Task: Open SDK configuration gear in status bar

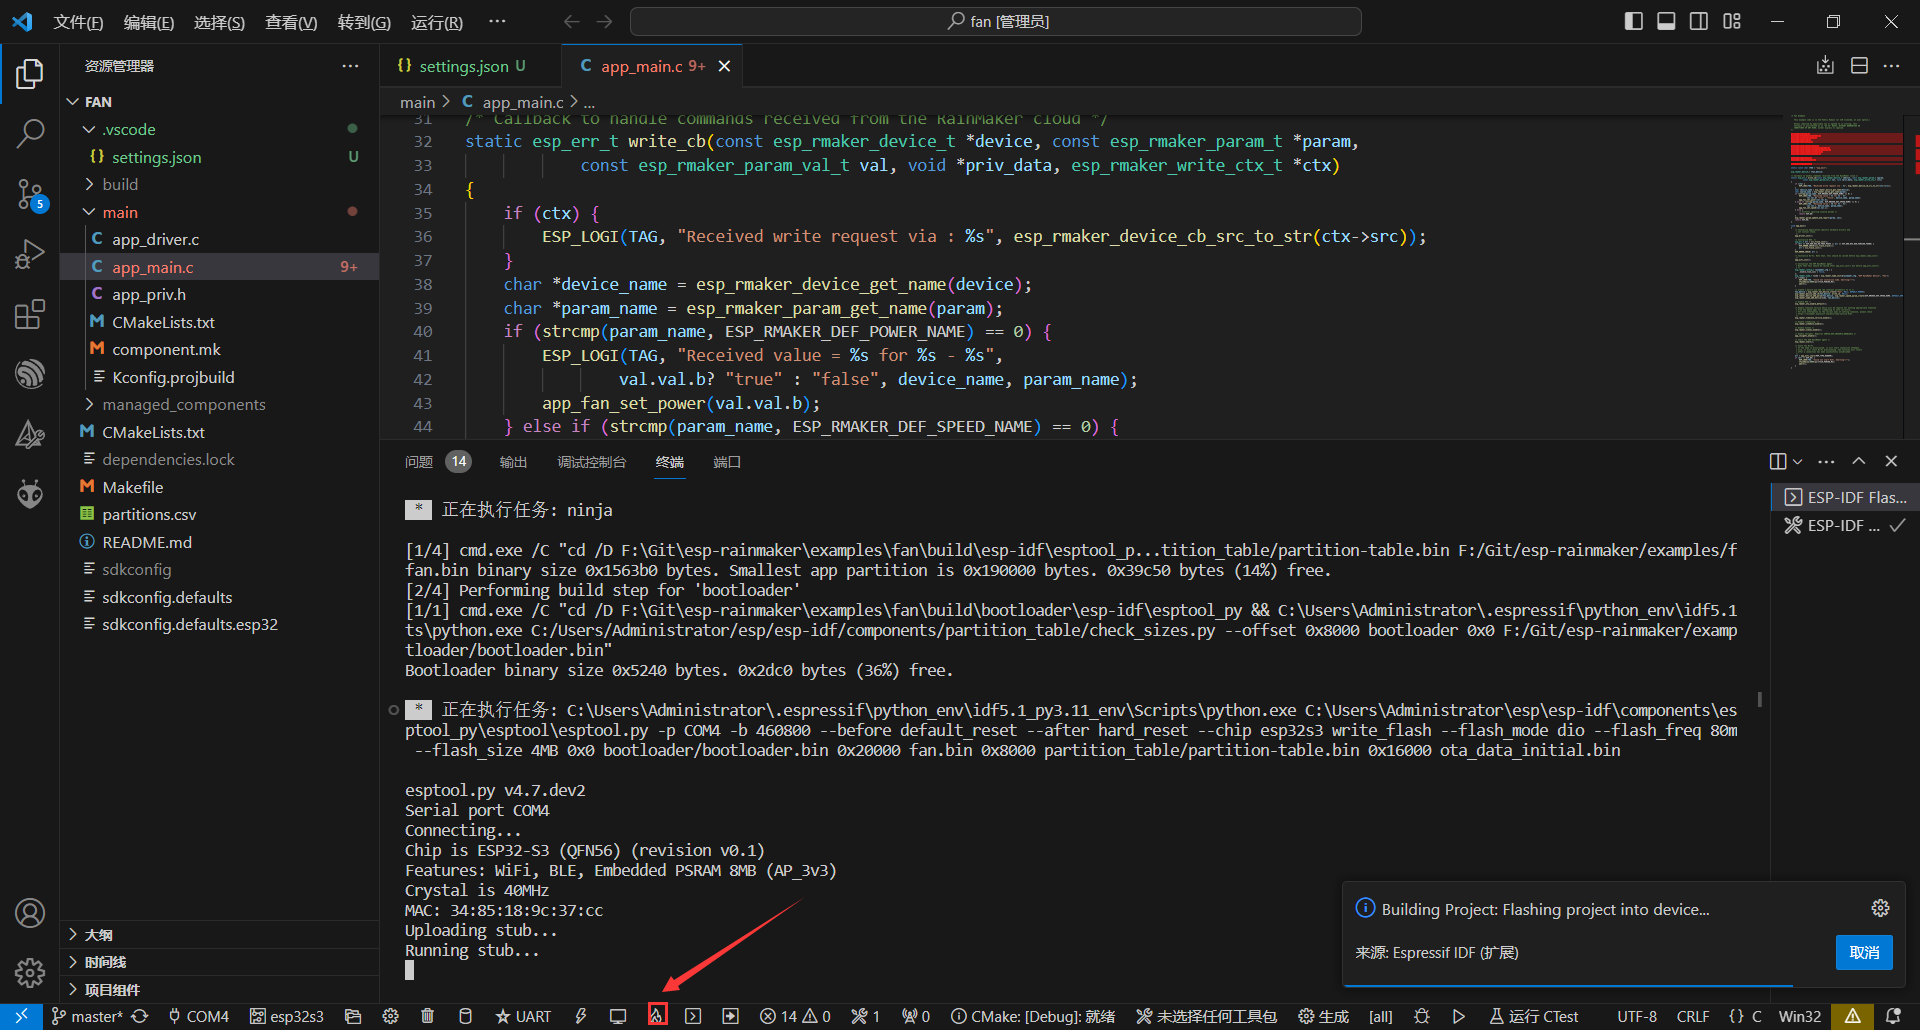Action: tap(390, 1016)
